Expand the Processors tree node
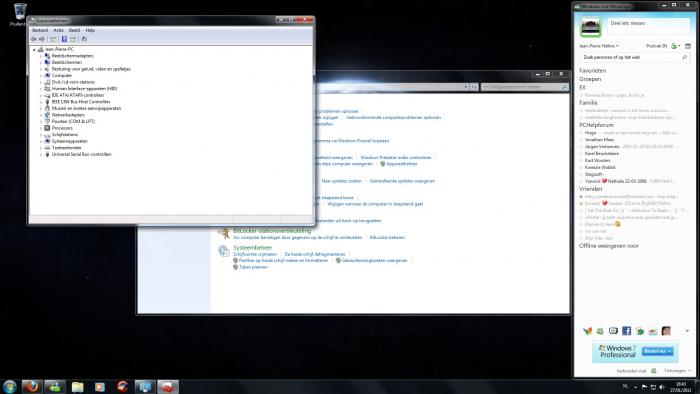This screenshot has width=700, height=394. 41,128
